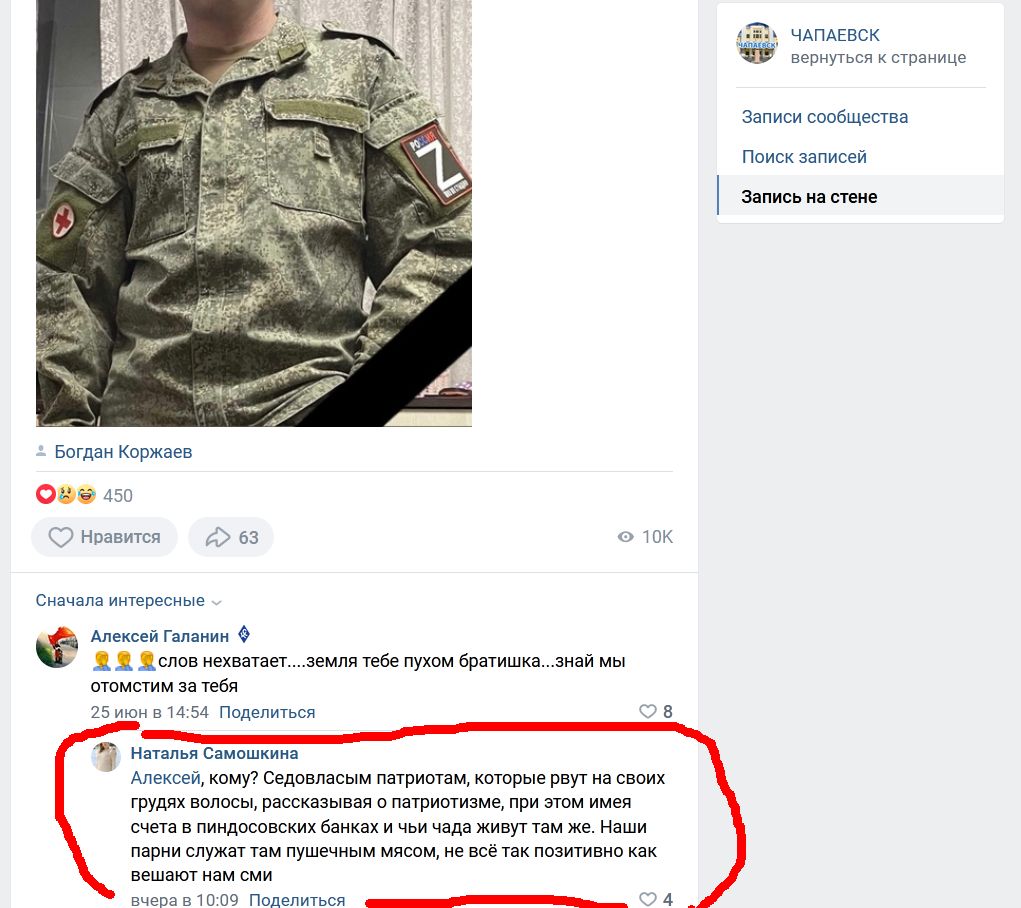This screenshot has width=1021, height=908.
Task: Click the вернуться к странице link
Action: (x=878, y=57)
